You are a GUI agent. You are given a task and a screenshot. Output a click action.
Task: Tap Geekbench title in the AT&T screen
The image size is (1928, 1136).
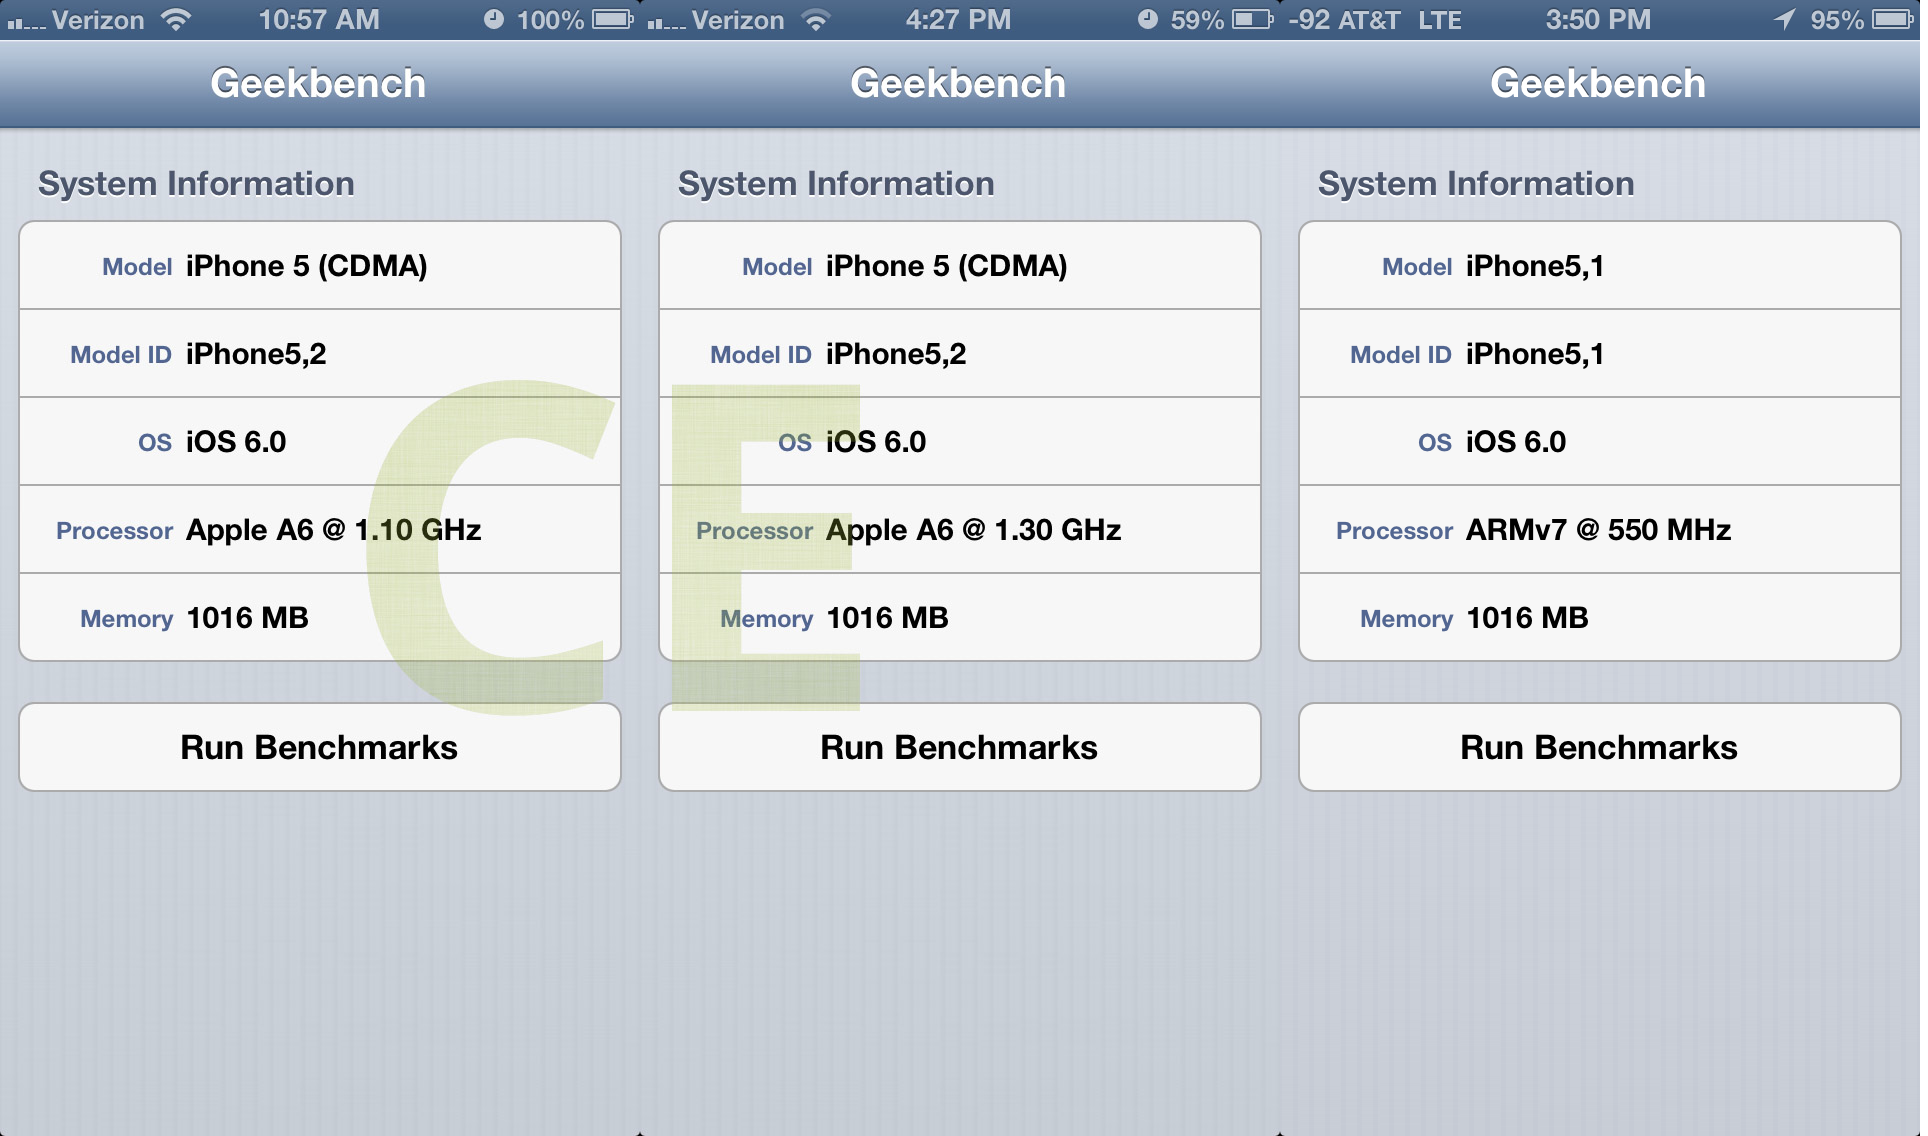[1598, 84]
